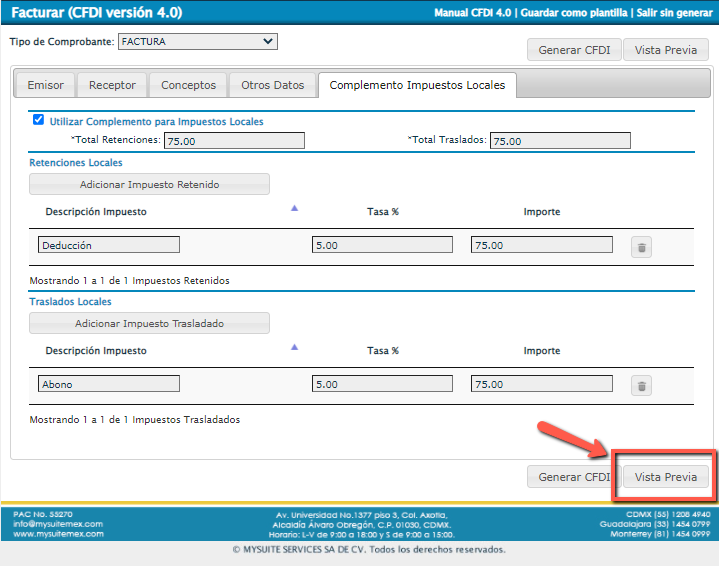
Task: Click Adicionar Impuesto Trasladado button
Action: pos(149,324)
